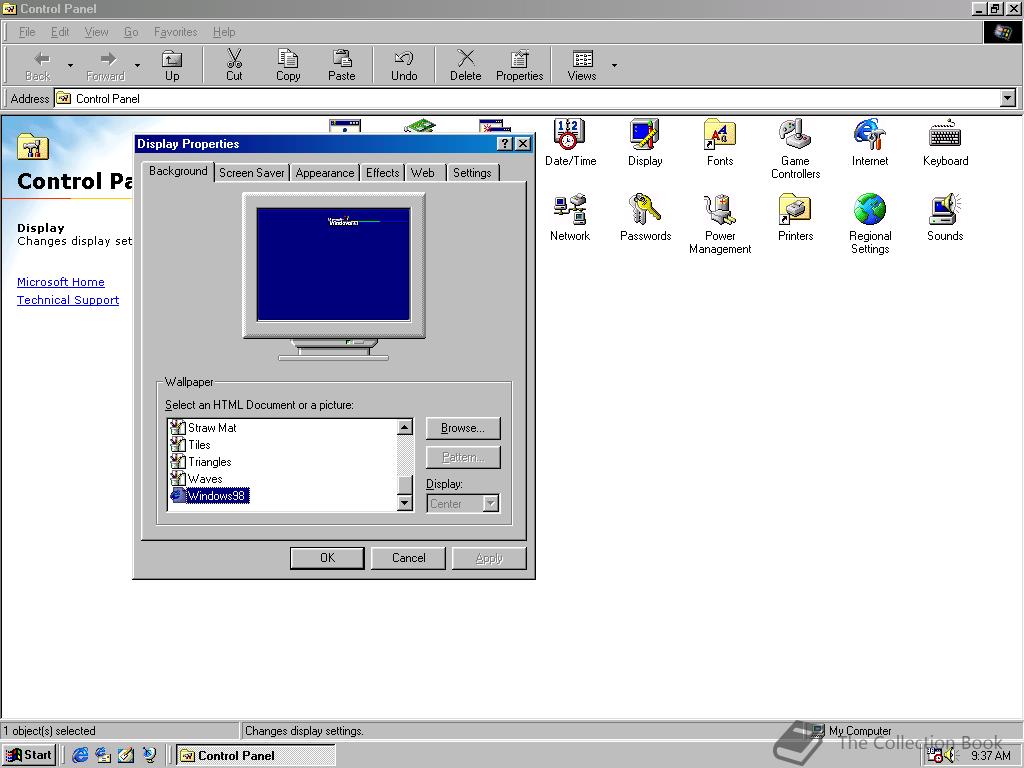Expand the Back history dropdown arrow
This screenshot has height=768, width=1024.
click(70, 65)
